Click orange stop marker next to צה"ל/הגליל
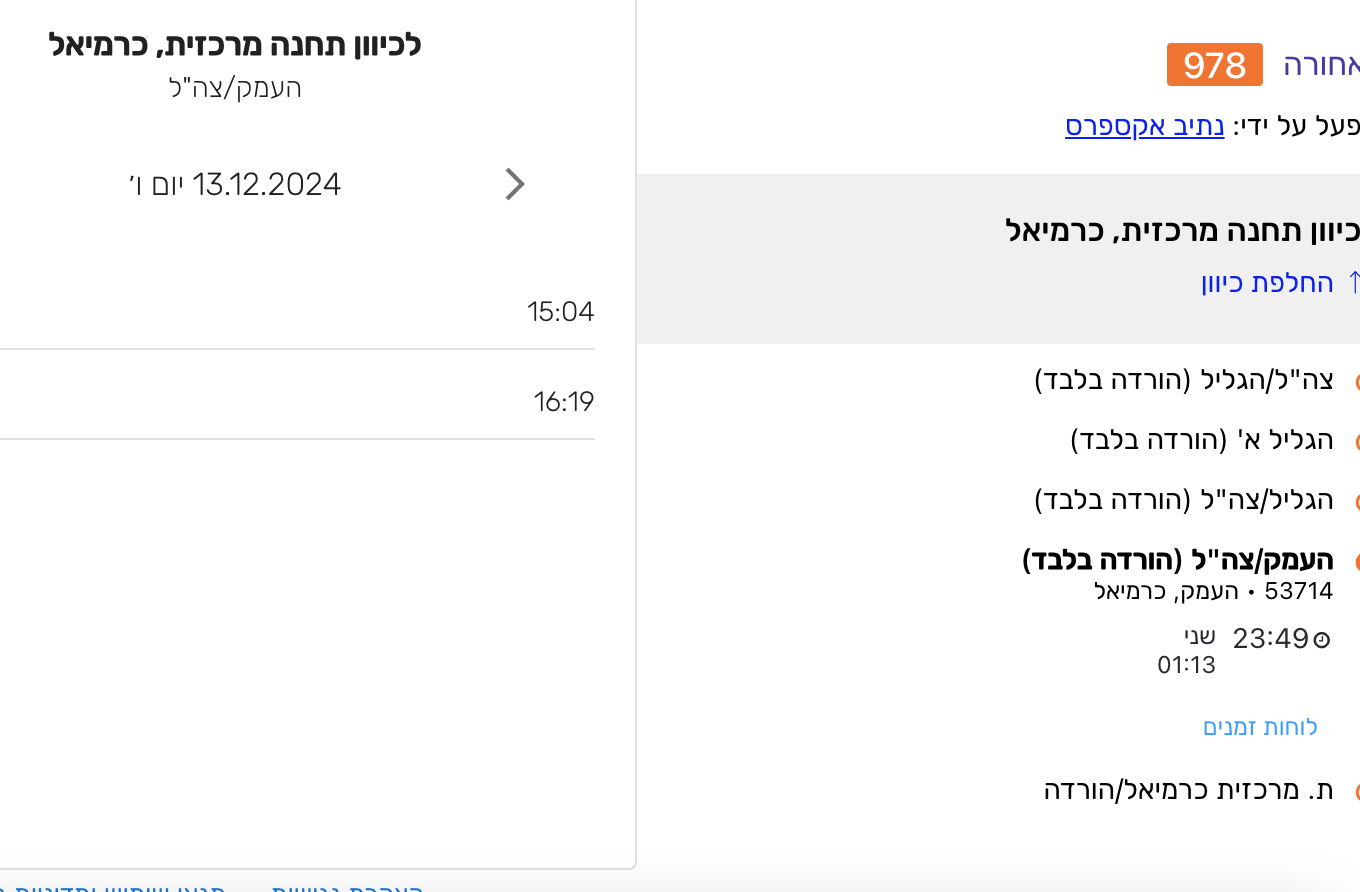The image size is (1360, 892). (x=1357, y=382)
